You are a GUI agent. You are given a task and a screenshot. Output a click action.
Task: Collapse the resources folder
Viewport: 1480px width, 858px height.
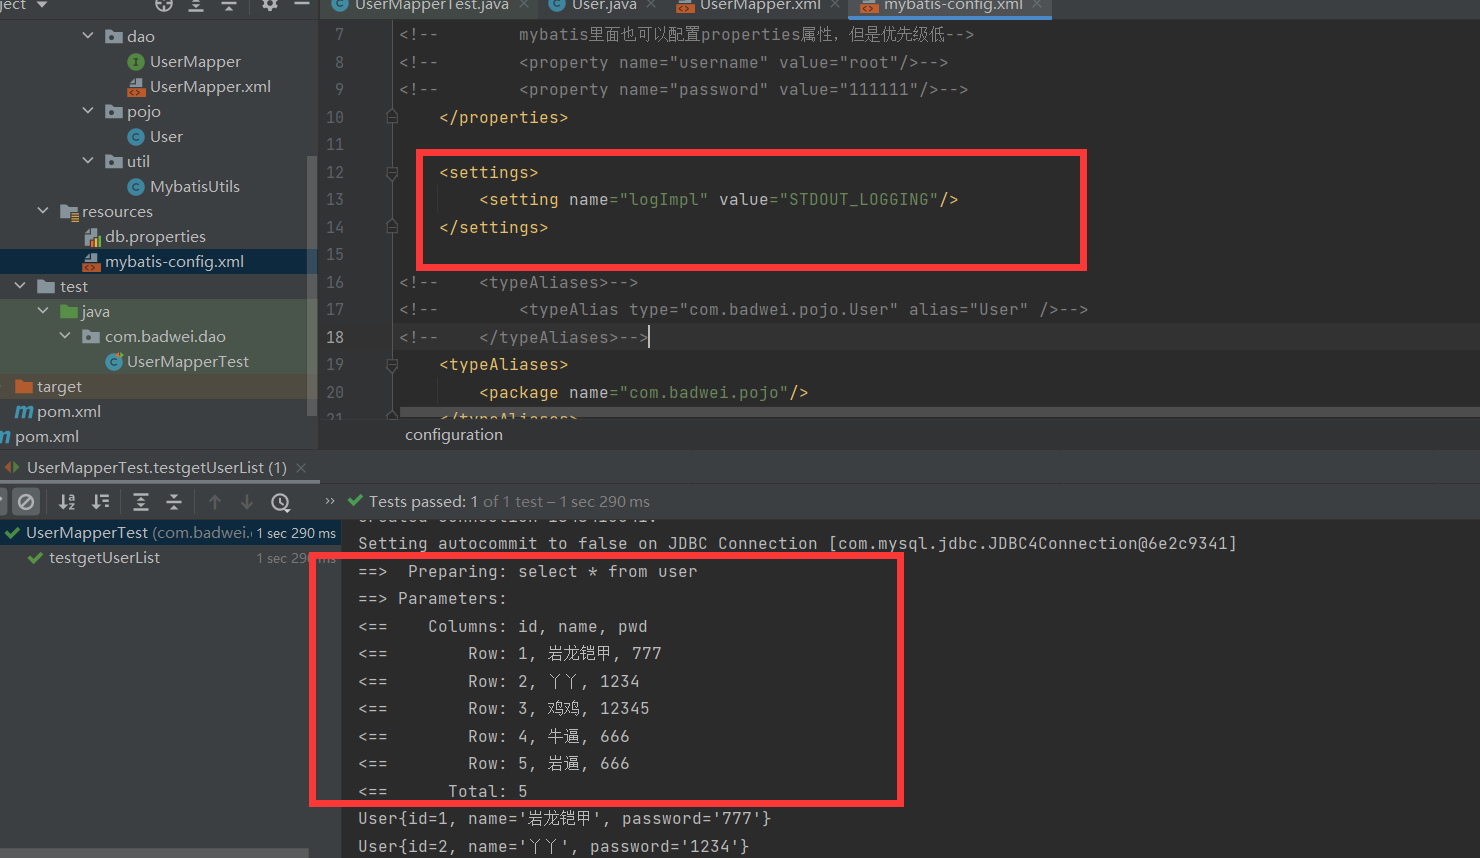[x=43, y=211]
